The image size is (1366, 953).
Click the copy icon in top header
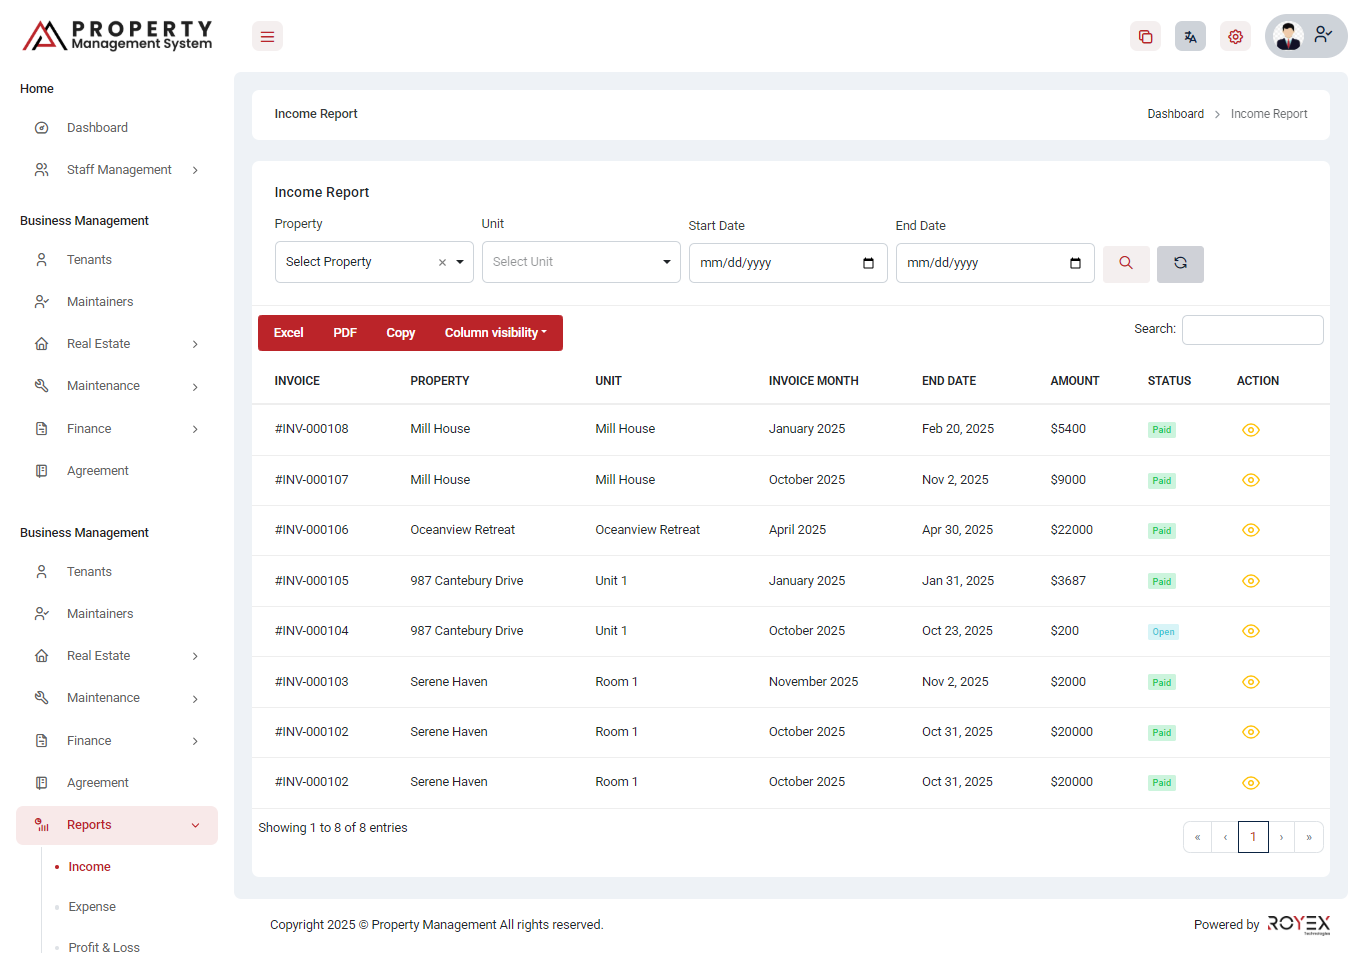point(1145,37)
